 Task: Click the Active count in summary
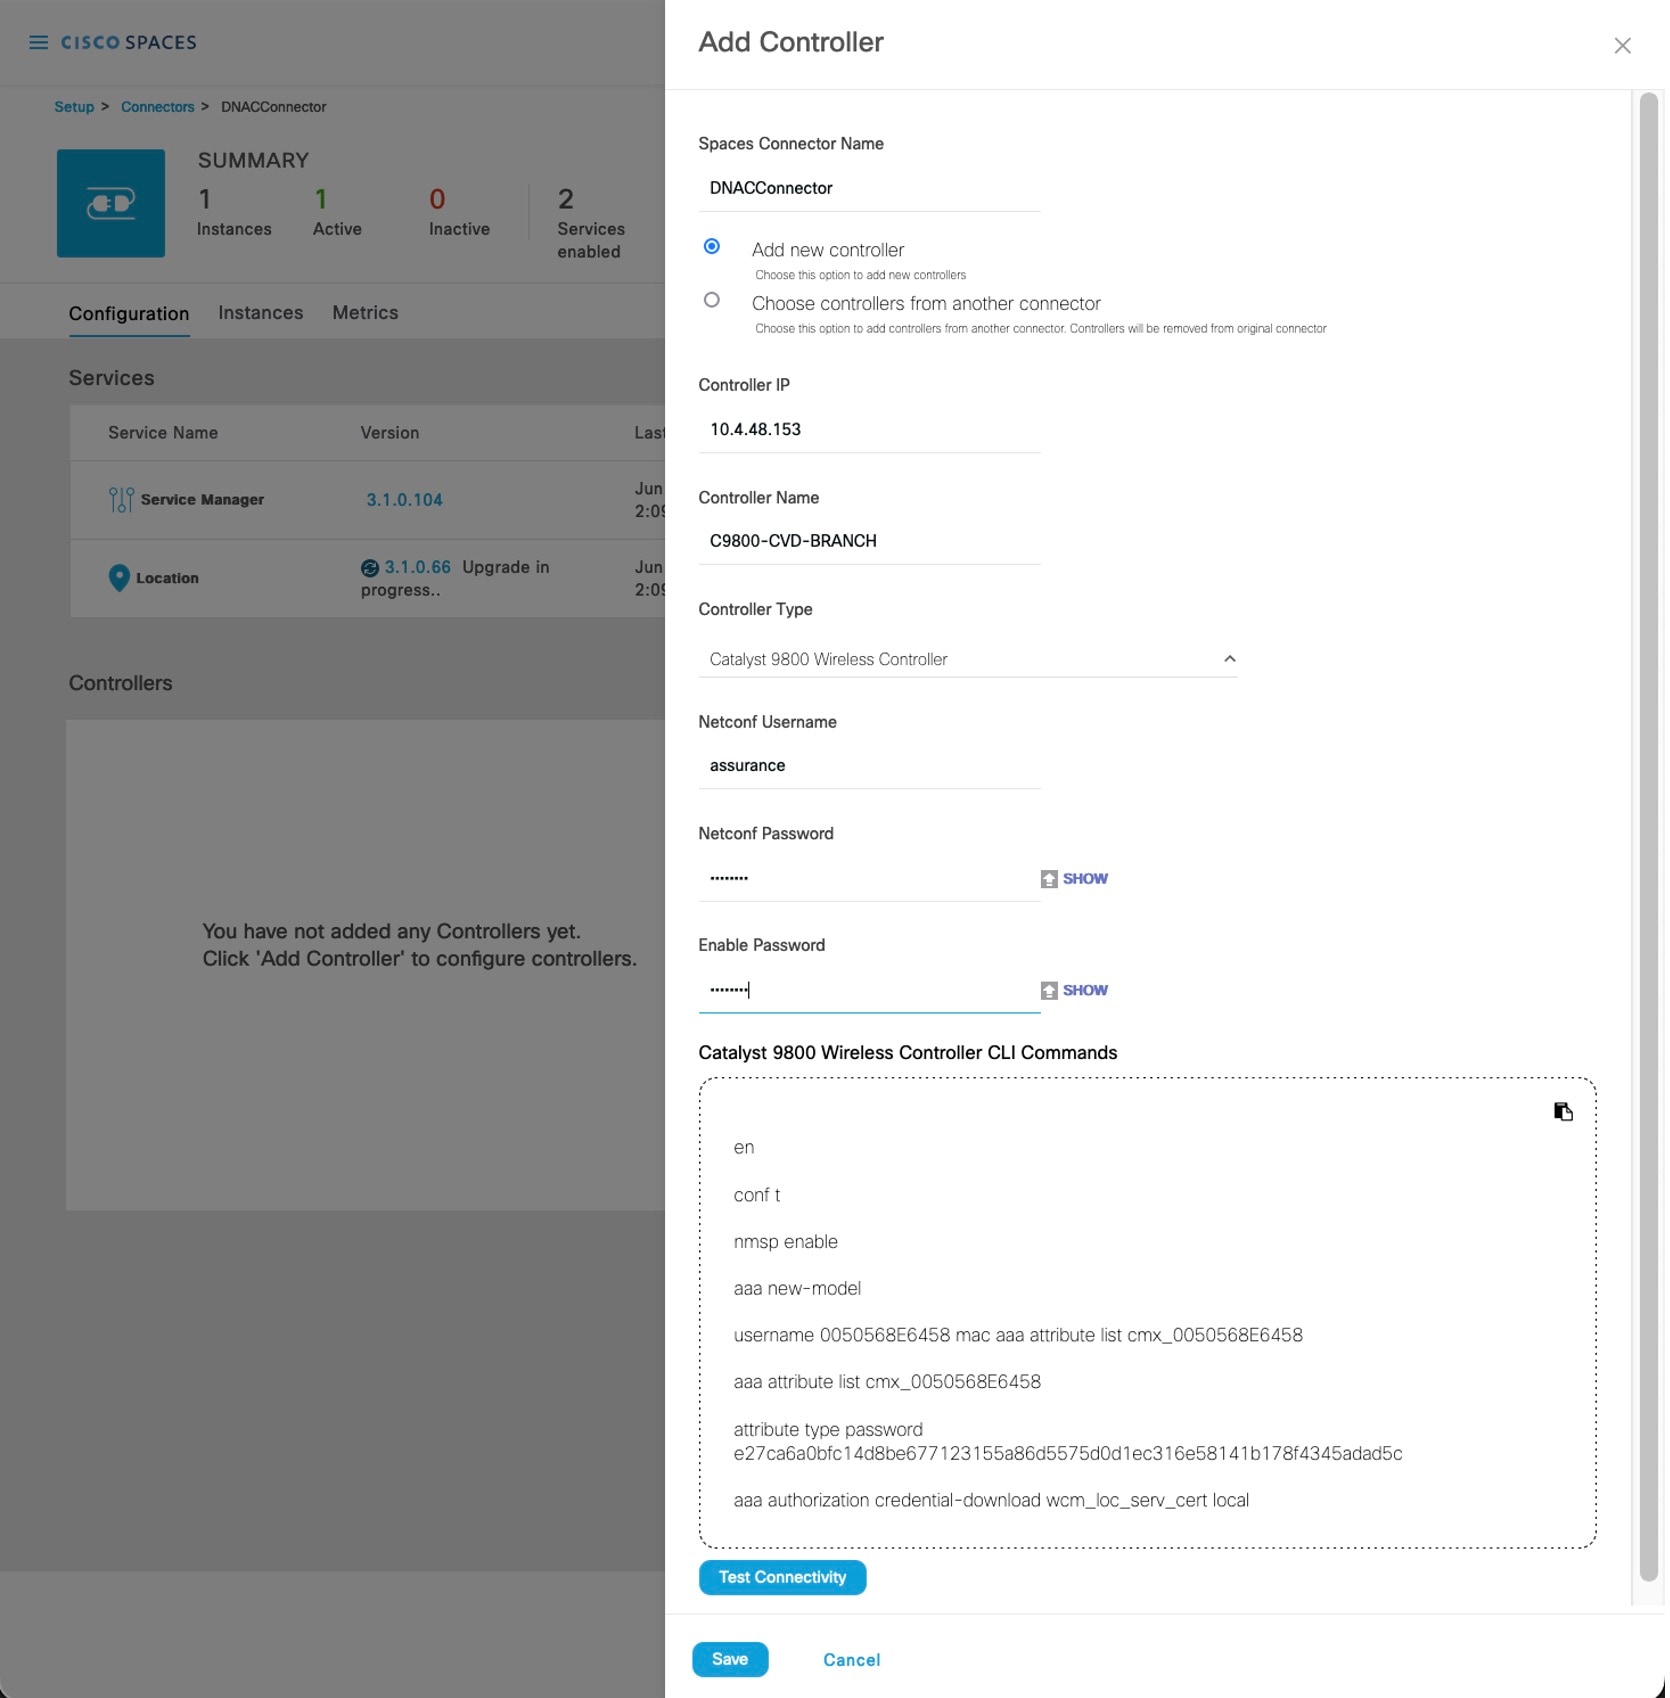(x=321, y=199)
